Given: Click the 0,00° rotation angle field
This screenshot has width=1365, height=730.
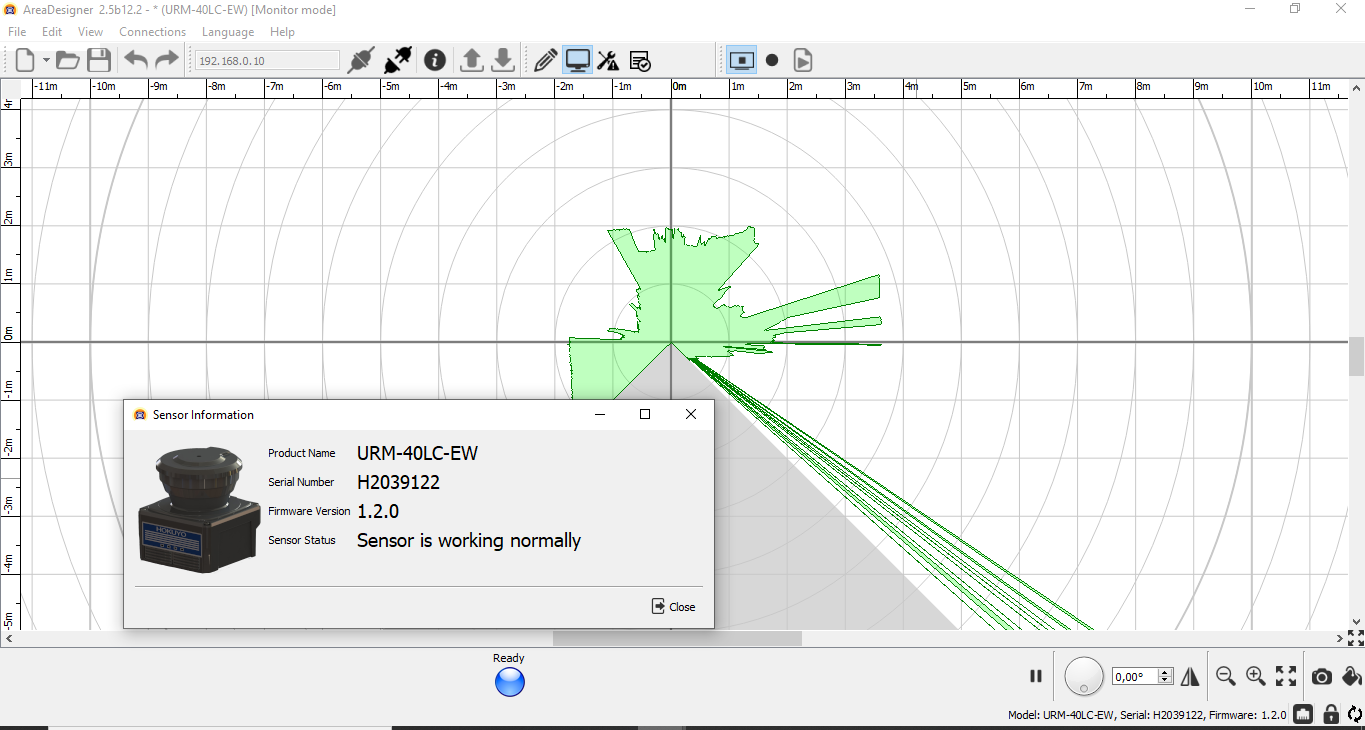Looking at the screenshot, I should pos(1135,677).
